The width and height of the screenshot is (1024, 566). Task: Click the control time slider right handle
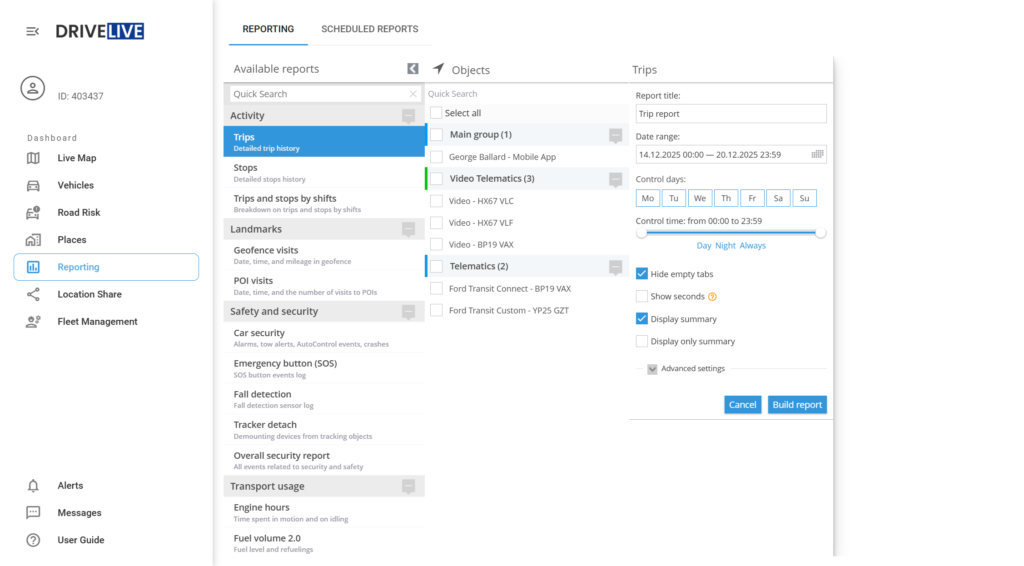pyautogui.click(x=821, y=233)
